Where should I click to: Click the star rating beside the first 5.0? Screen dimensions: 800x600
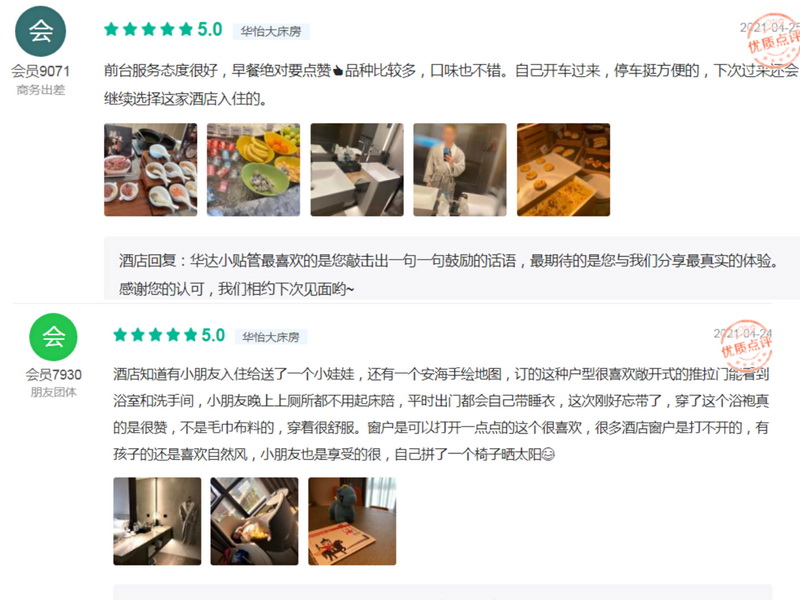point(148,29)
